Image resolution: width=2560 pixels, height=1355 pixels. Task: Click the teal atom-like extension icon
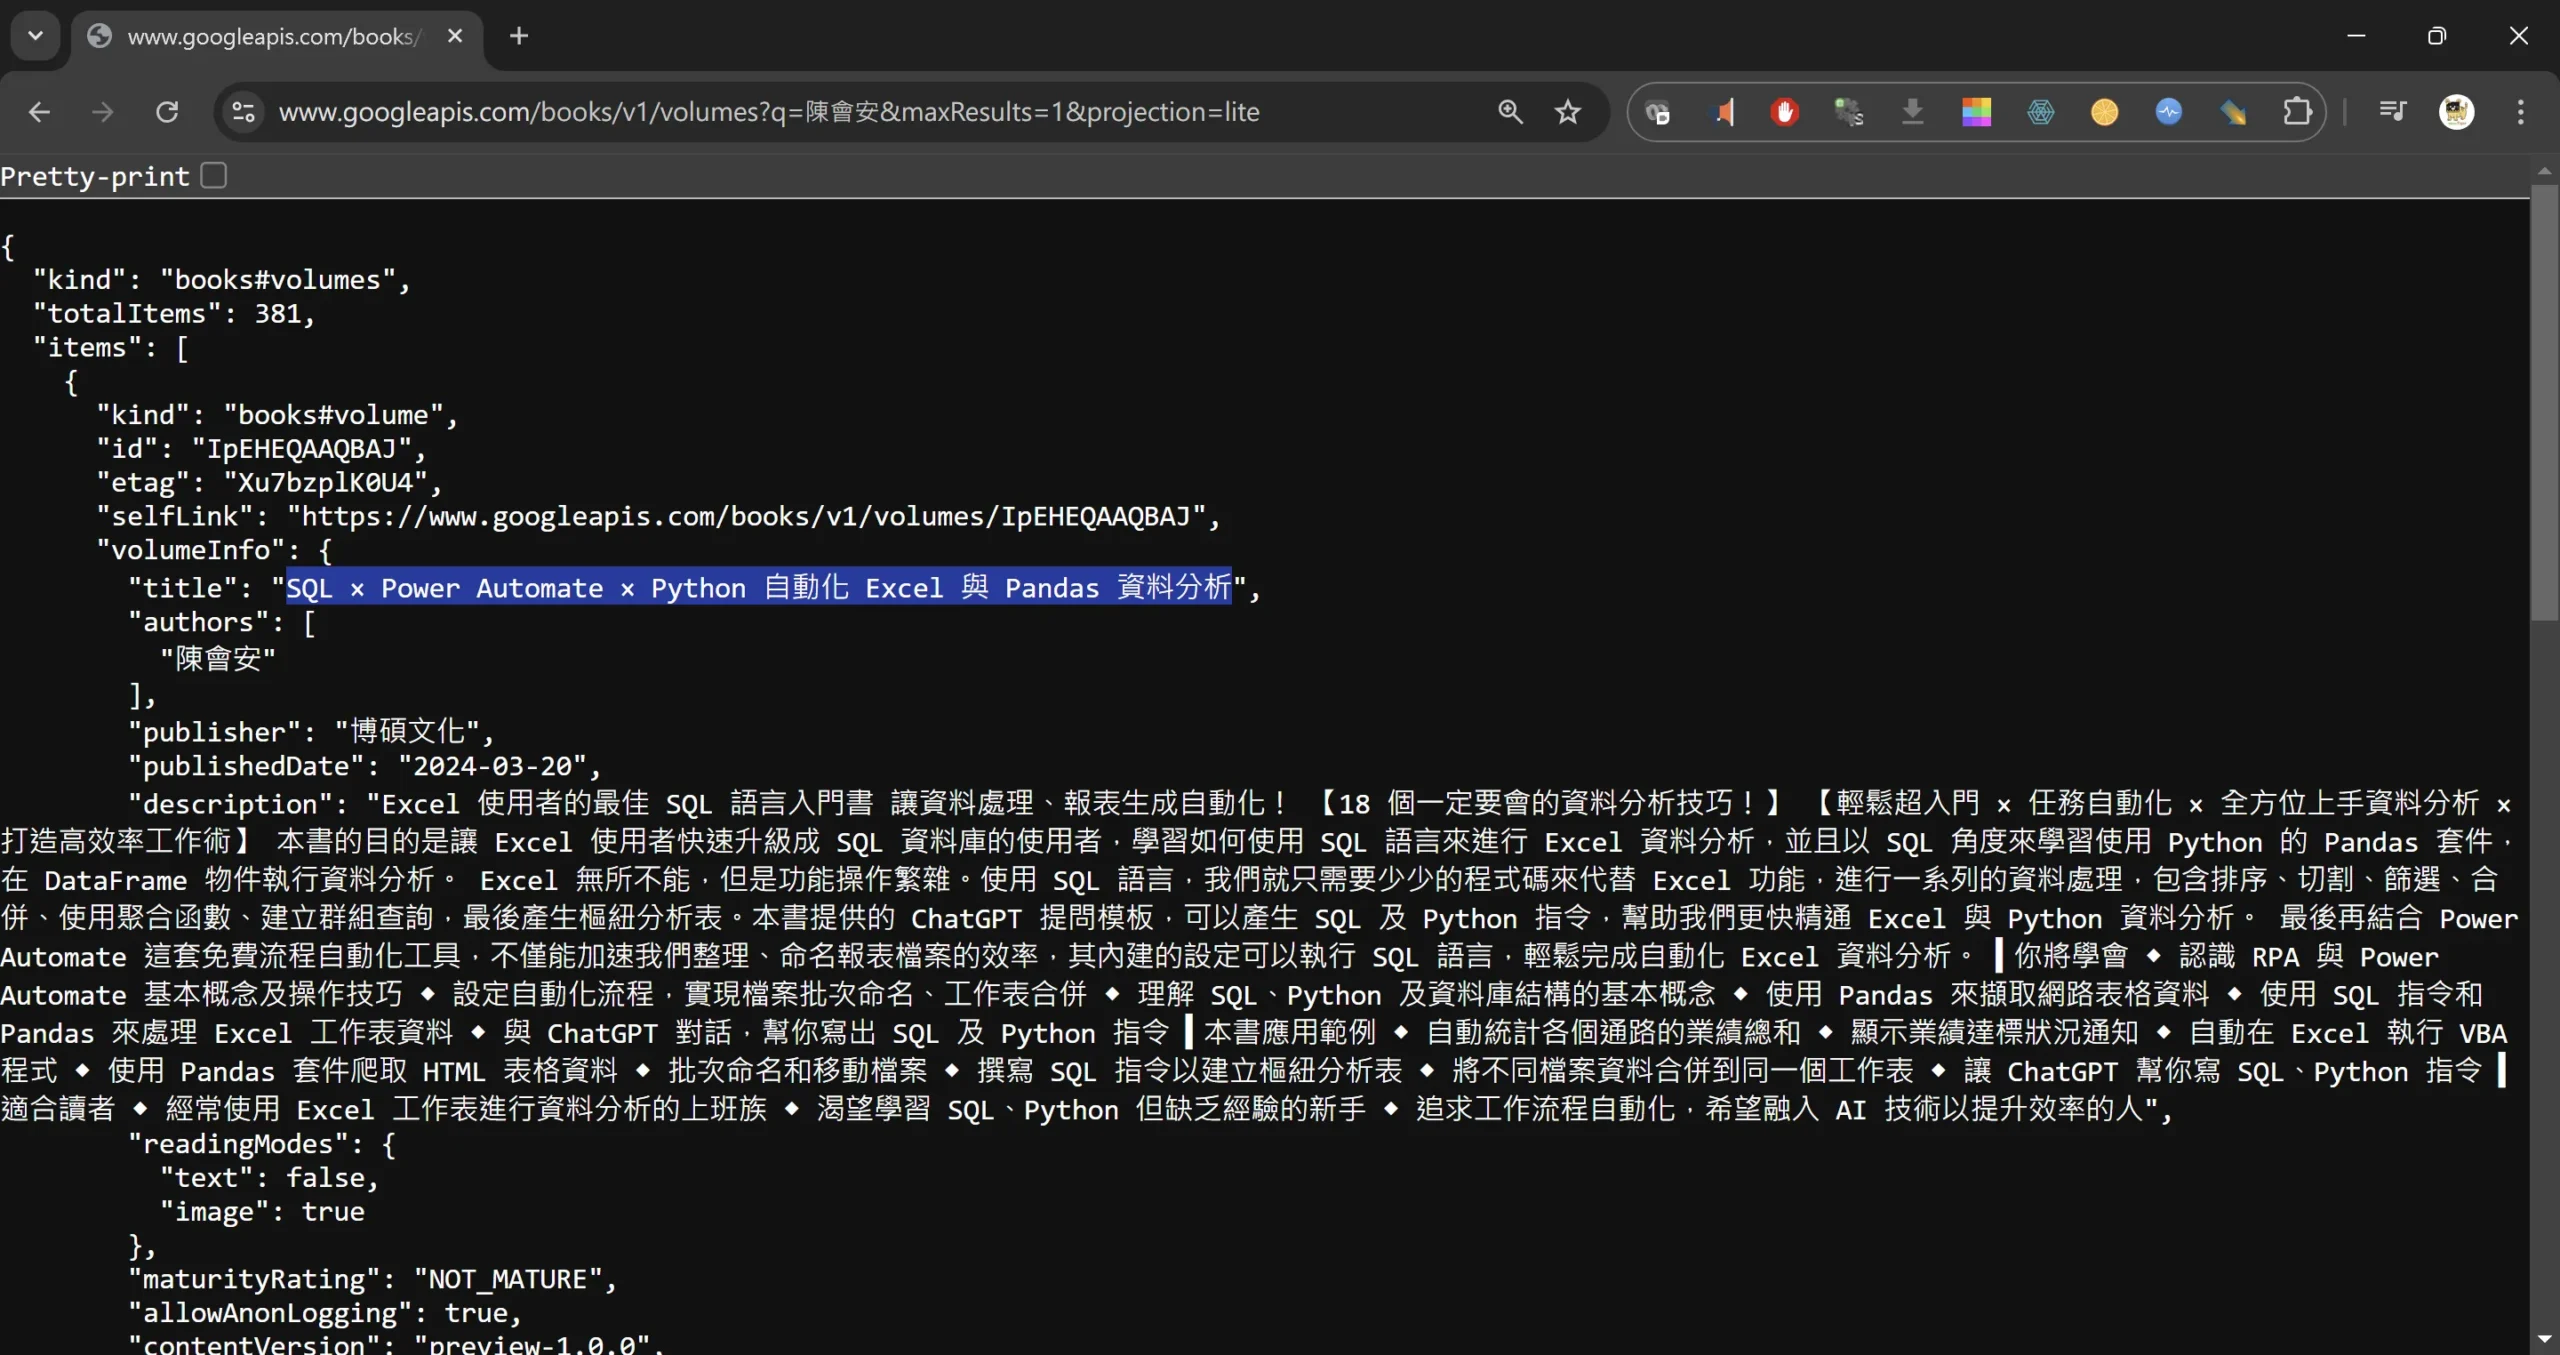click(x=2040, y=112)
